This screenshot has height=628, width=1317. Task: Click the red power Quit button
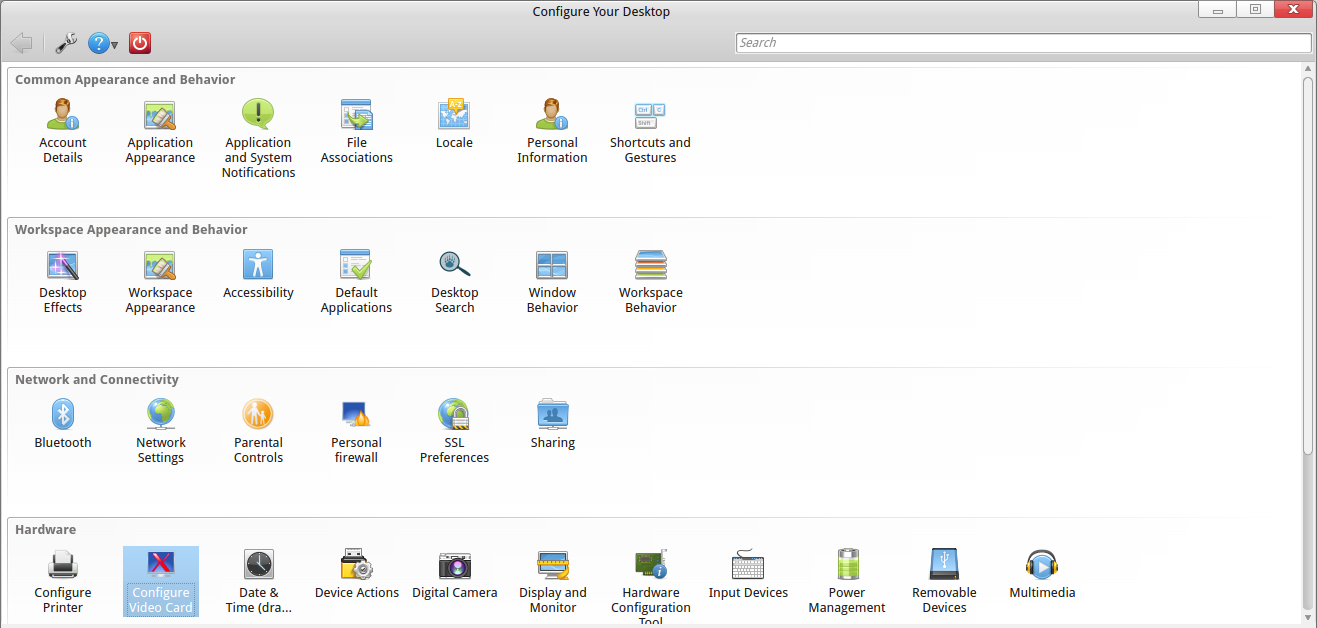140,43
